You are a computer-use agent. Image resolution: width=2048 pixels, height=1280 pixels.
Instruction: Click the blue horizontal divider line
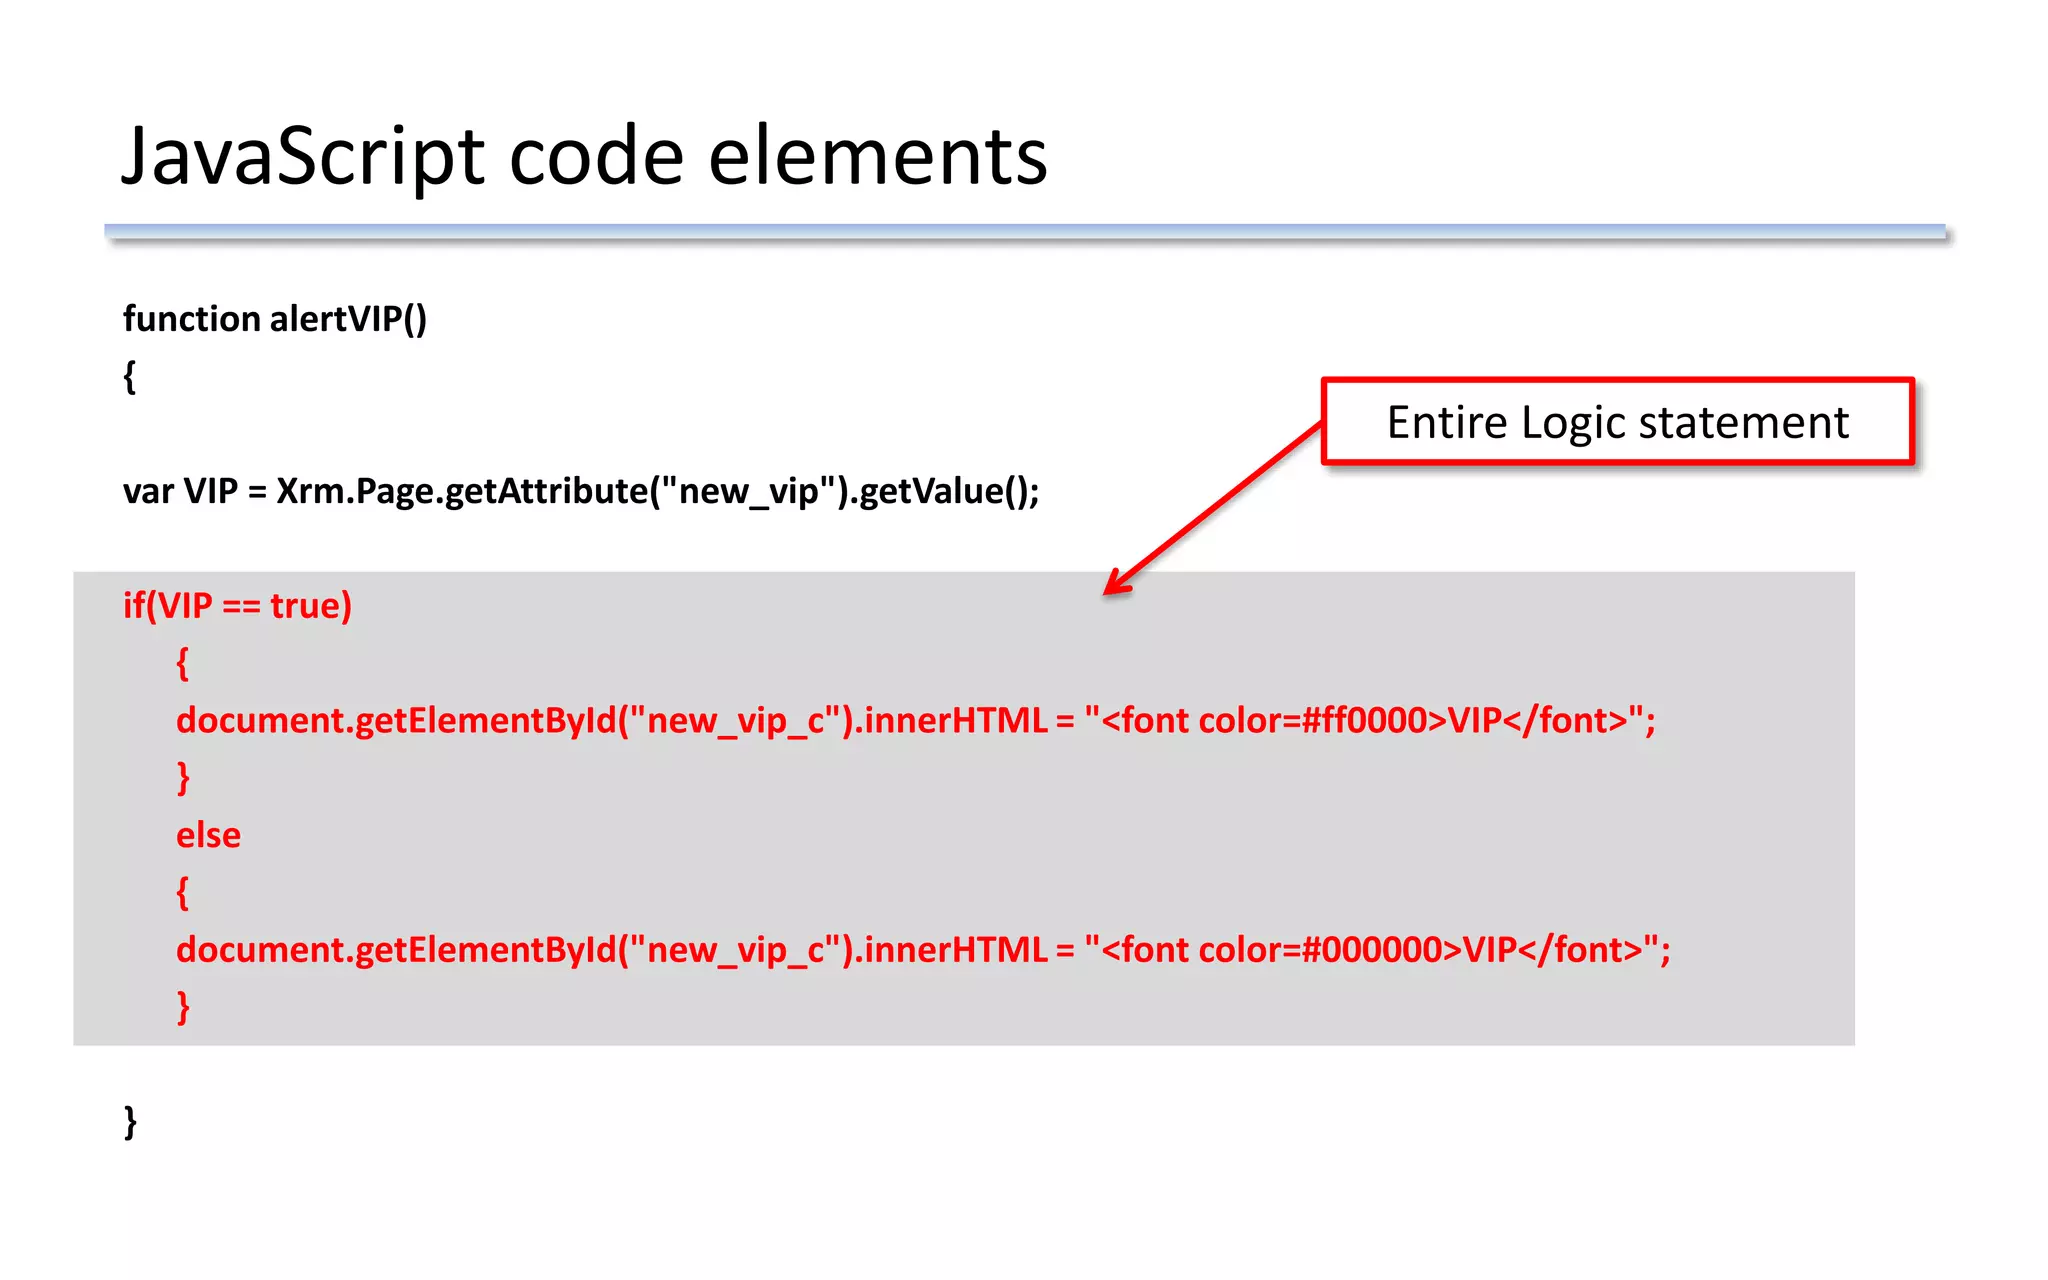(x=1024, y=232)
